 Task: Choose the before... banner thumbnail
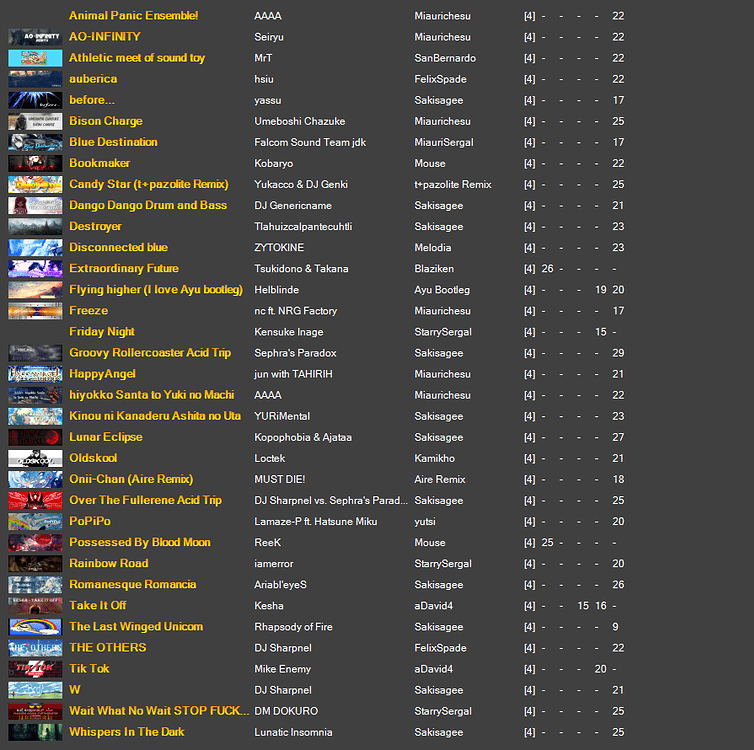(x=35, y=100)
